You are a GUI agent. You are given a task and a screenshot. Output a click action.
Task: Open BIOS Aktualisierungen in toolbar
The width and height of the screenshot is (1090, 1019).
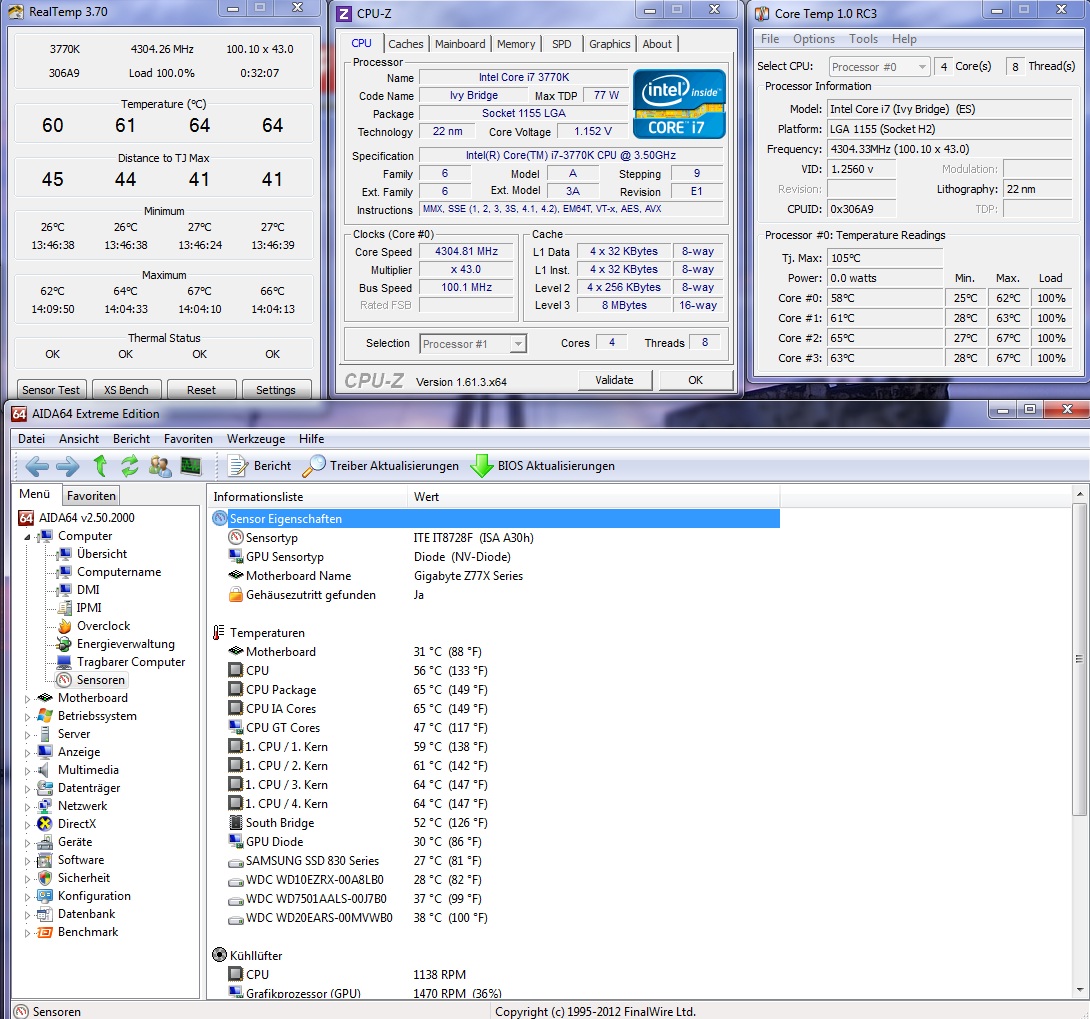[x=542, y=466]
